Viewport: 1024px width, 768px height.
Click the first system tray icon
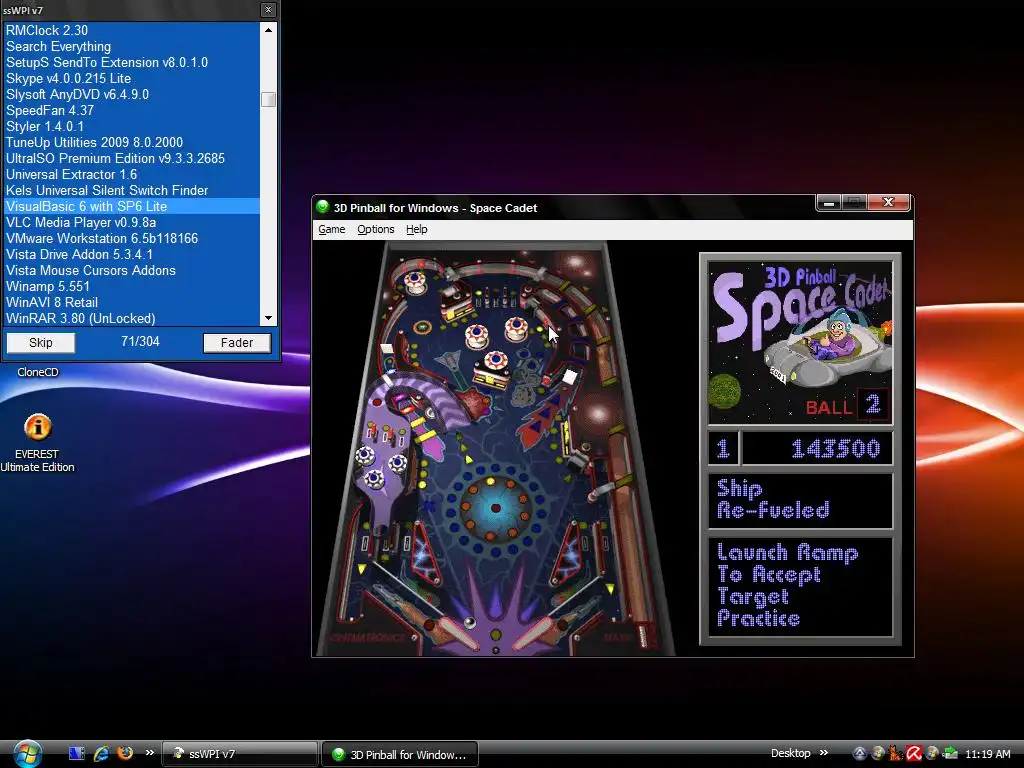pos(860,754)
